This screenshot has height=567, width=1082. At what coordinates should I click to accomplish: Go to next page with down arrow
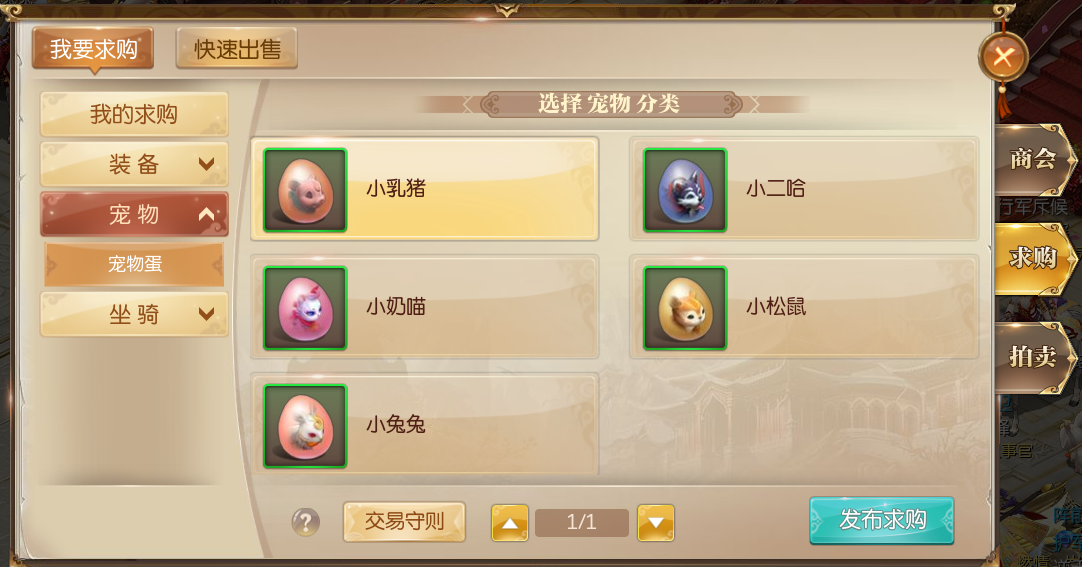pyautogui.click(x=656, y=523)
